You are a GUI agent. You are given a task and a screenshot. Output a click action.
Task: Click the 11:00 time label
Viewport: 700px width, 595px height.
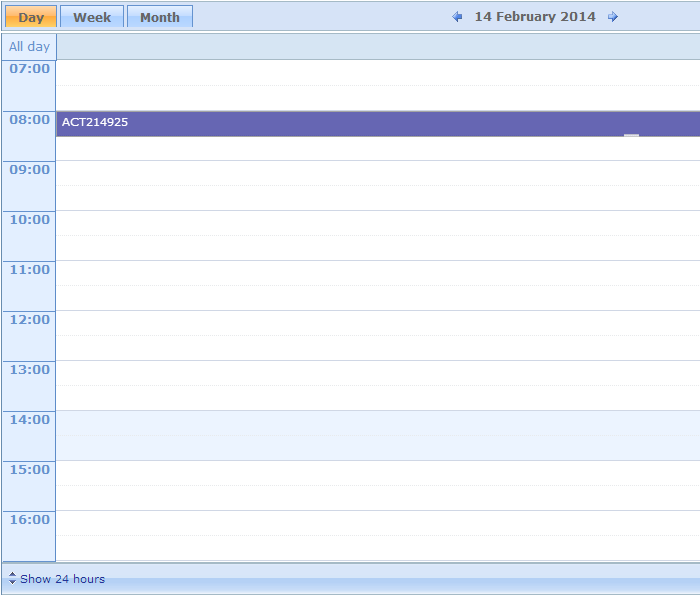tap(29, 270)
